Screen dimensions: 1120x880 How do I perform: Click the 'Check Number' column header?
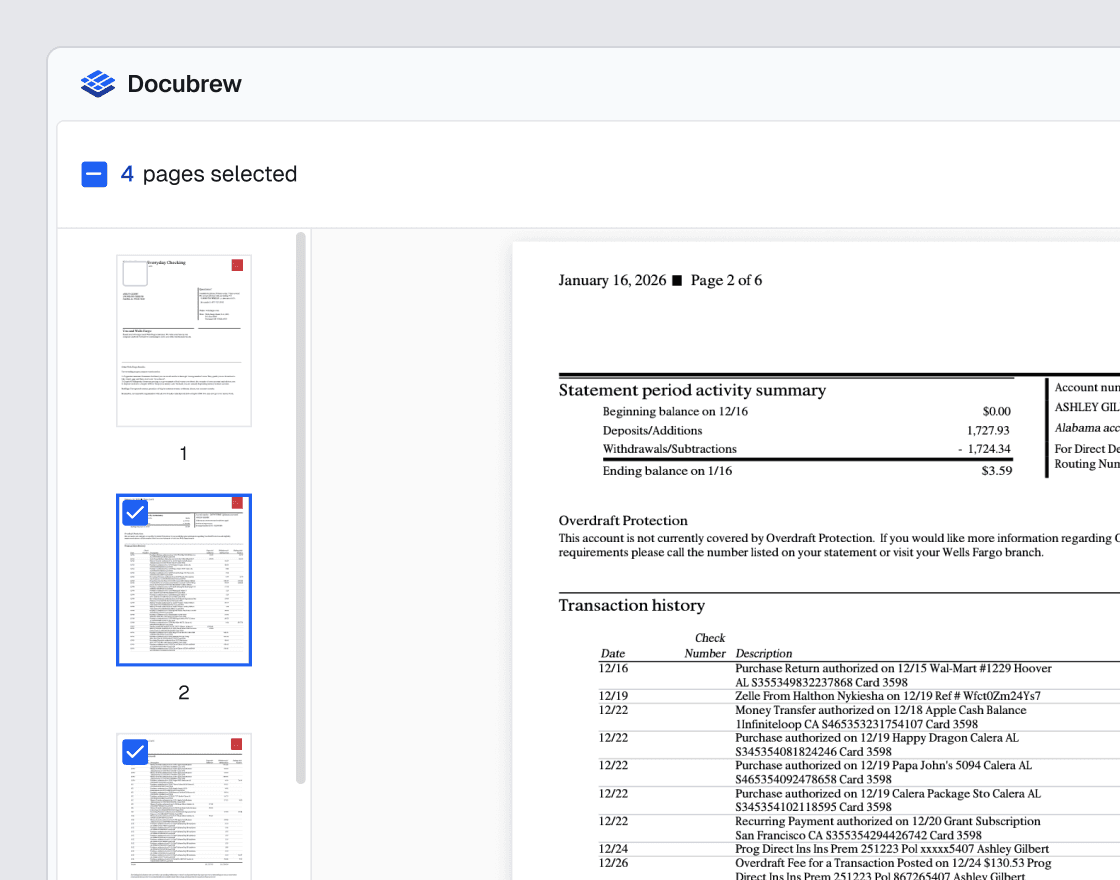tap(705, 646)
